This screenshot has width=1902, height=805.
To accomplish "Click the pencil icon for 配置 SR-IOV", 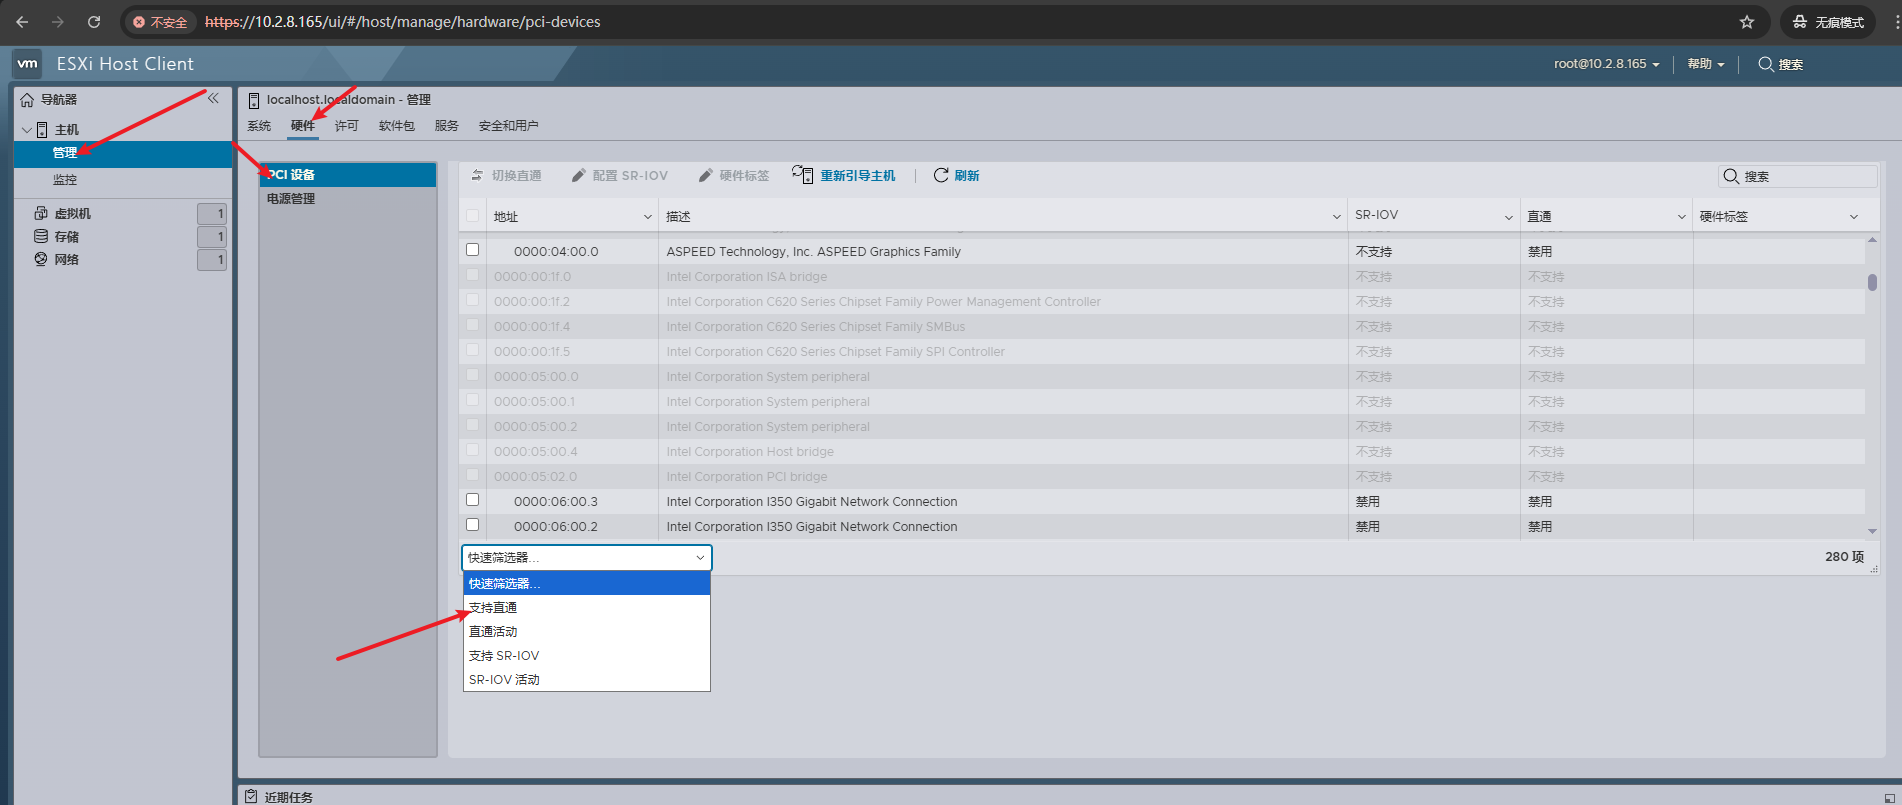I will tap(579, 175).
